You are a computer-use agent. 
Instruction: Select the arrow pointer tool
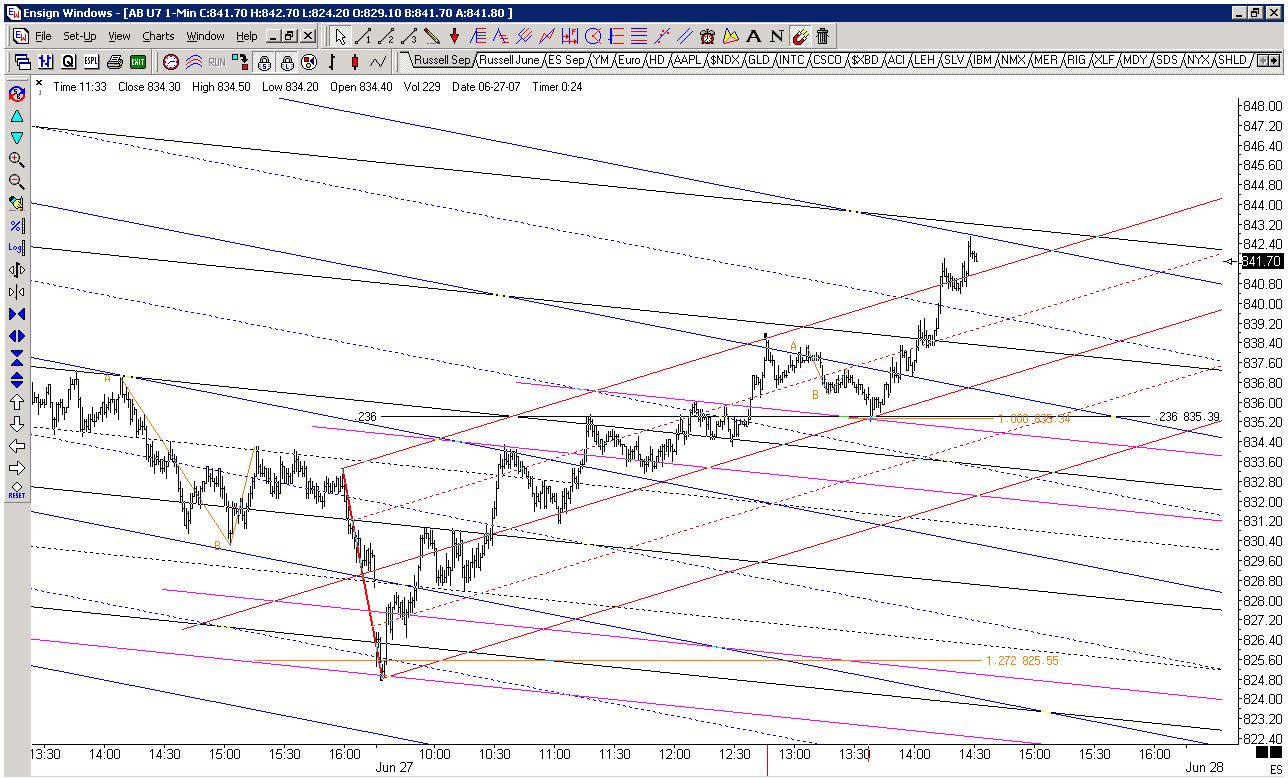(x=341, y=36)
